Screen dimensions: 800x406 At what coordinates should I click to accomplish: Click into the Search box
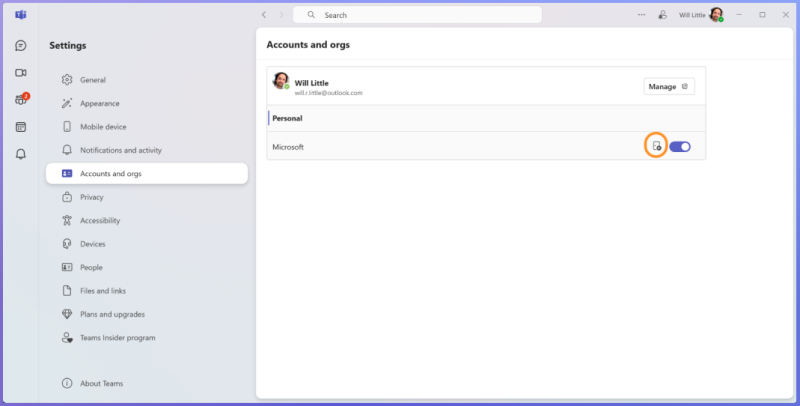tap(417, 15)
